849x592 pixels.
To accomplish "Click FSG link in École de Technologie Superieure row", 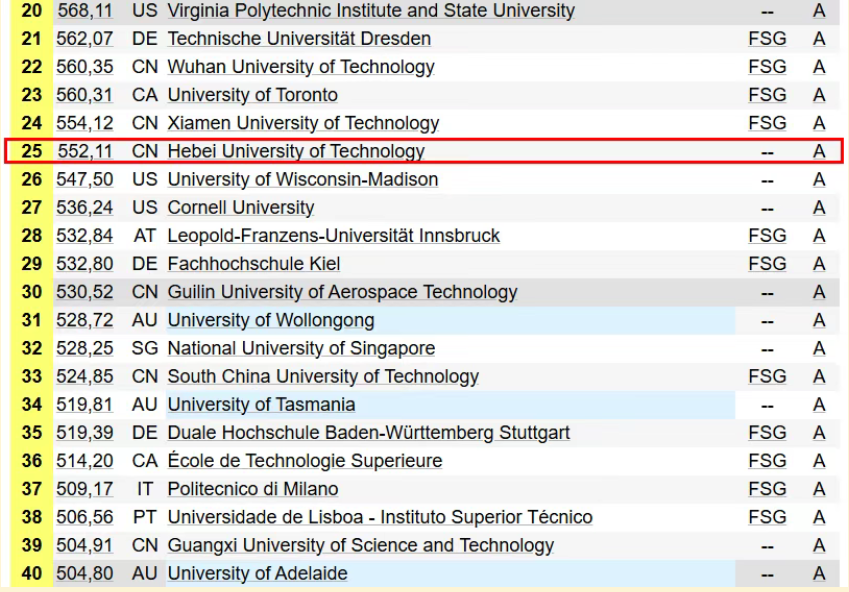I will tap(767, 461).
